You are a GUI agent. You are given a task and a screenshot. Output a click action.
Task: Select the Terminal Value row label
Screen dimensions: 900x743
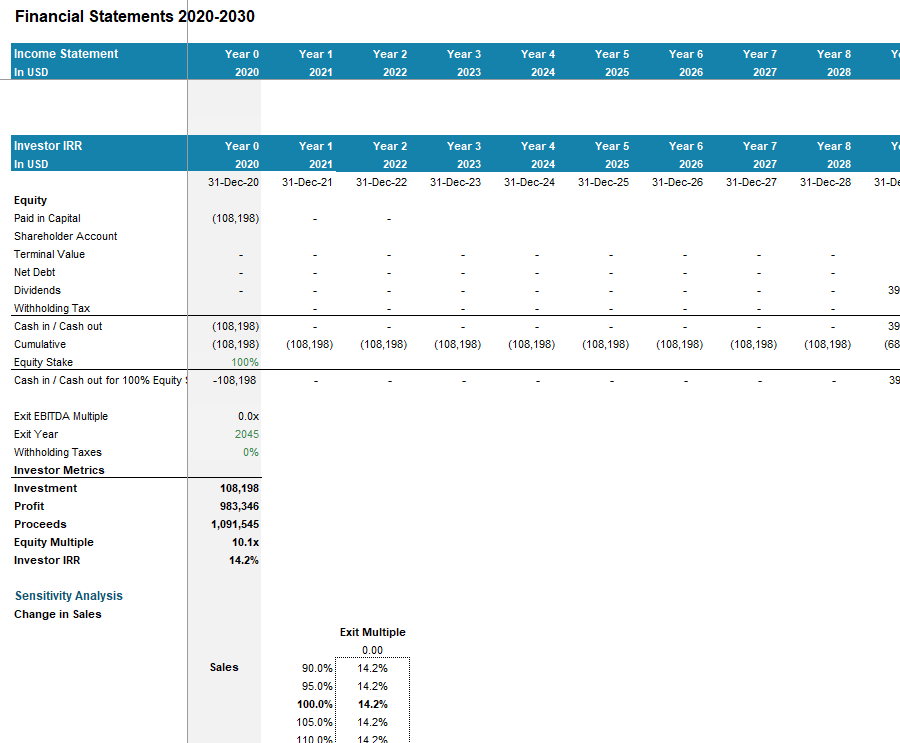click(x=49, y=254)
